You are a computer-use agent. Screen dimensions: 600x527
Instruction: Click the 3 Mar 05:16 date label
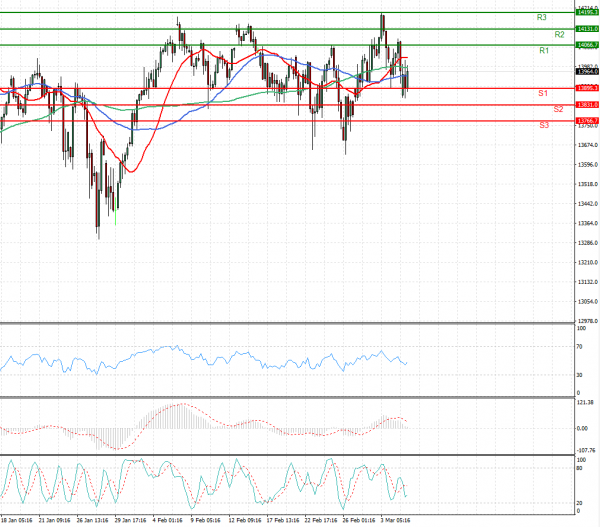pos(395,520)
